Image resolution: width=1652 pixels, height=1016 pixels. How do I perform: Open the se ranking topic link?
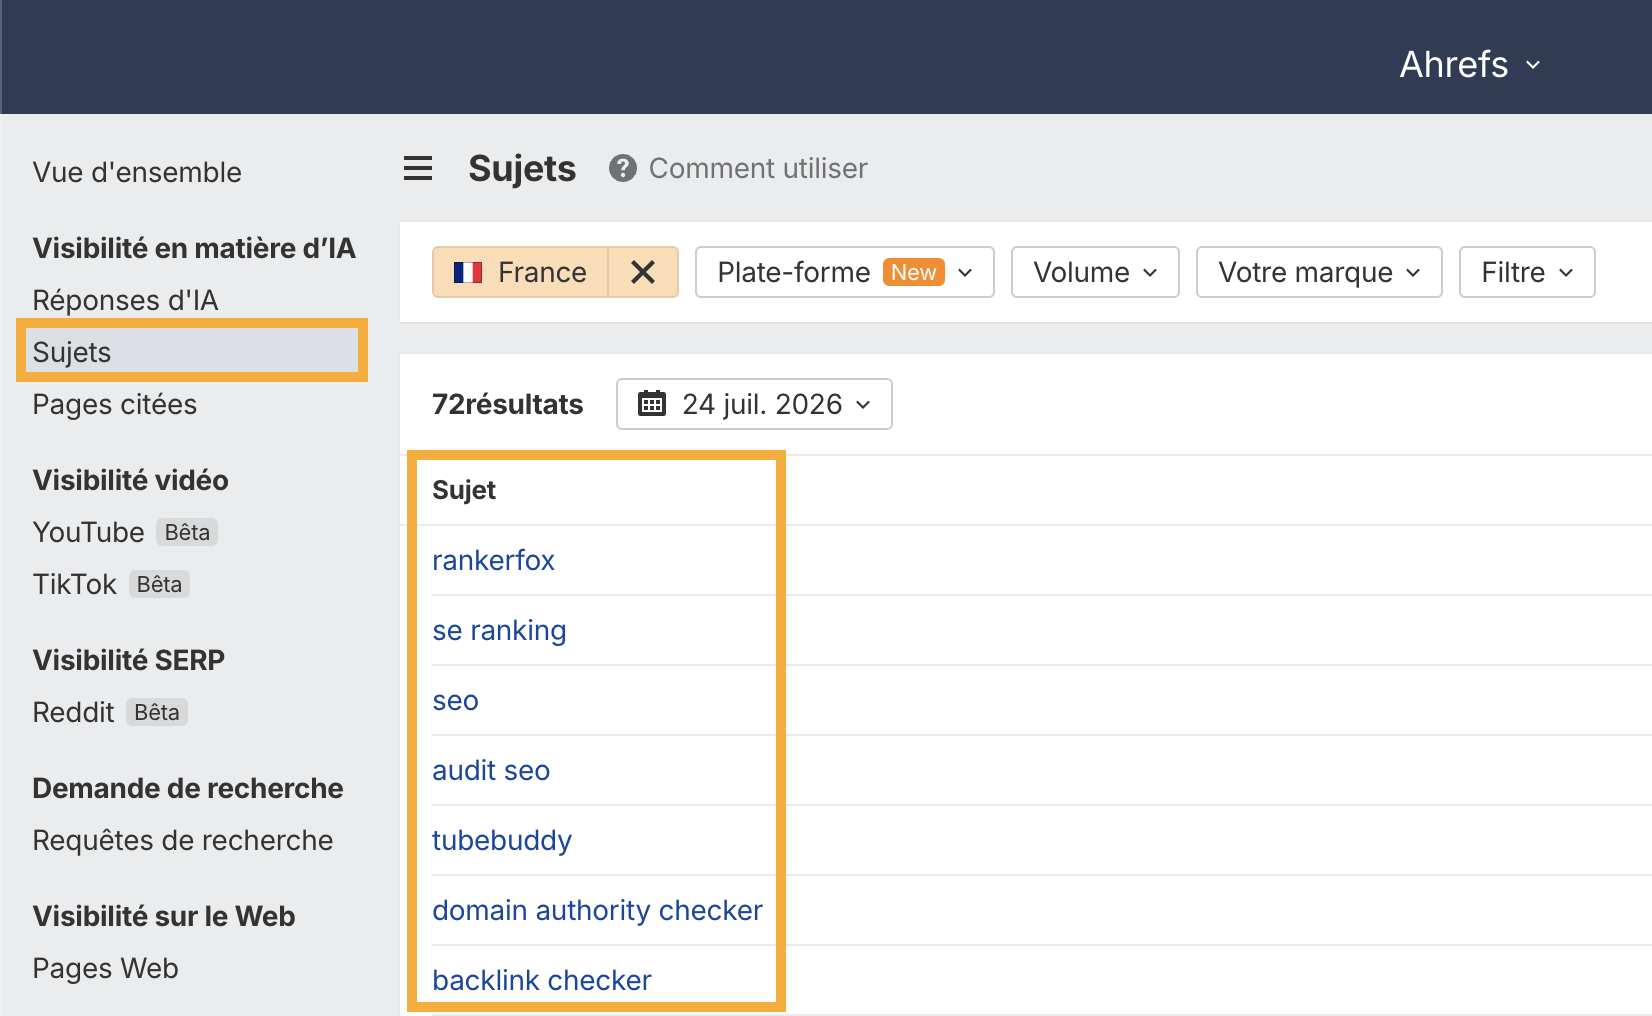[x=499, y=631]
